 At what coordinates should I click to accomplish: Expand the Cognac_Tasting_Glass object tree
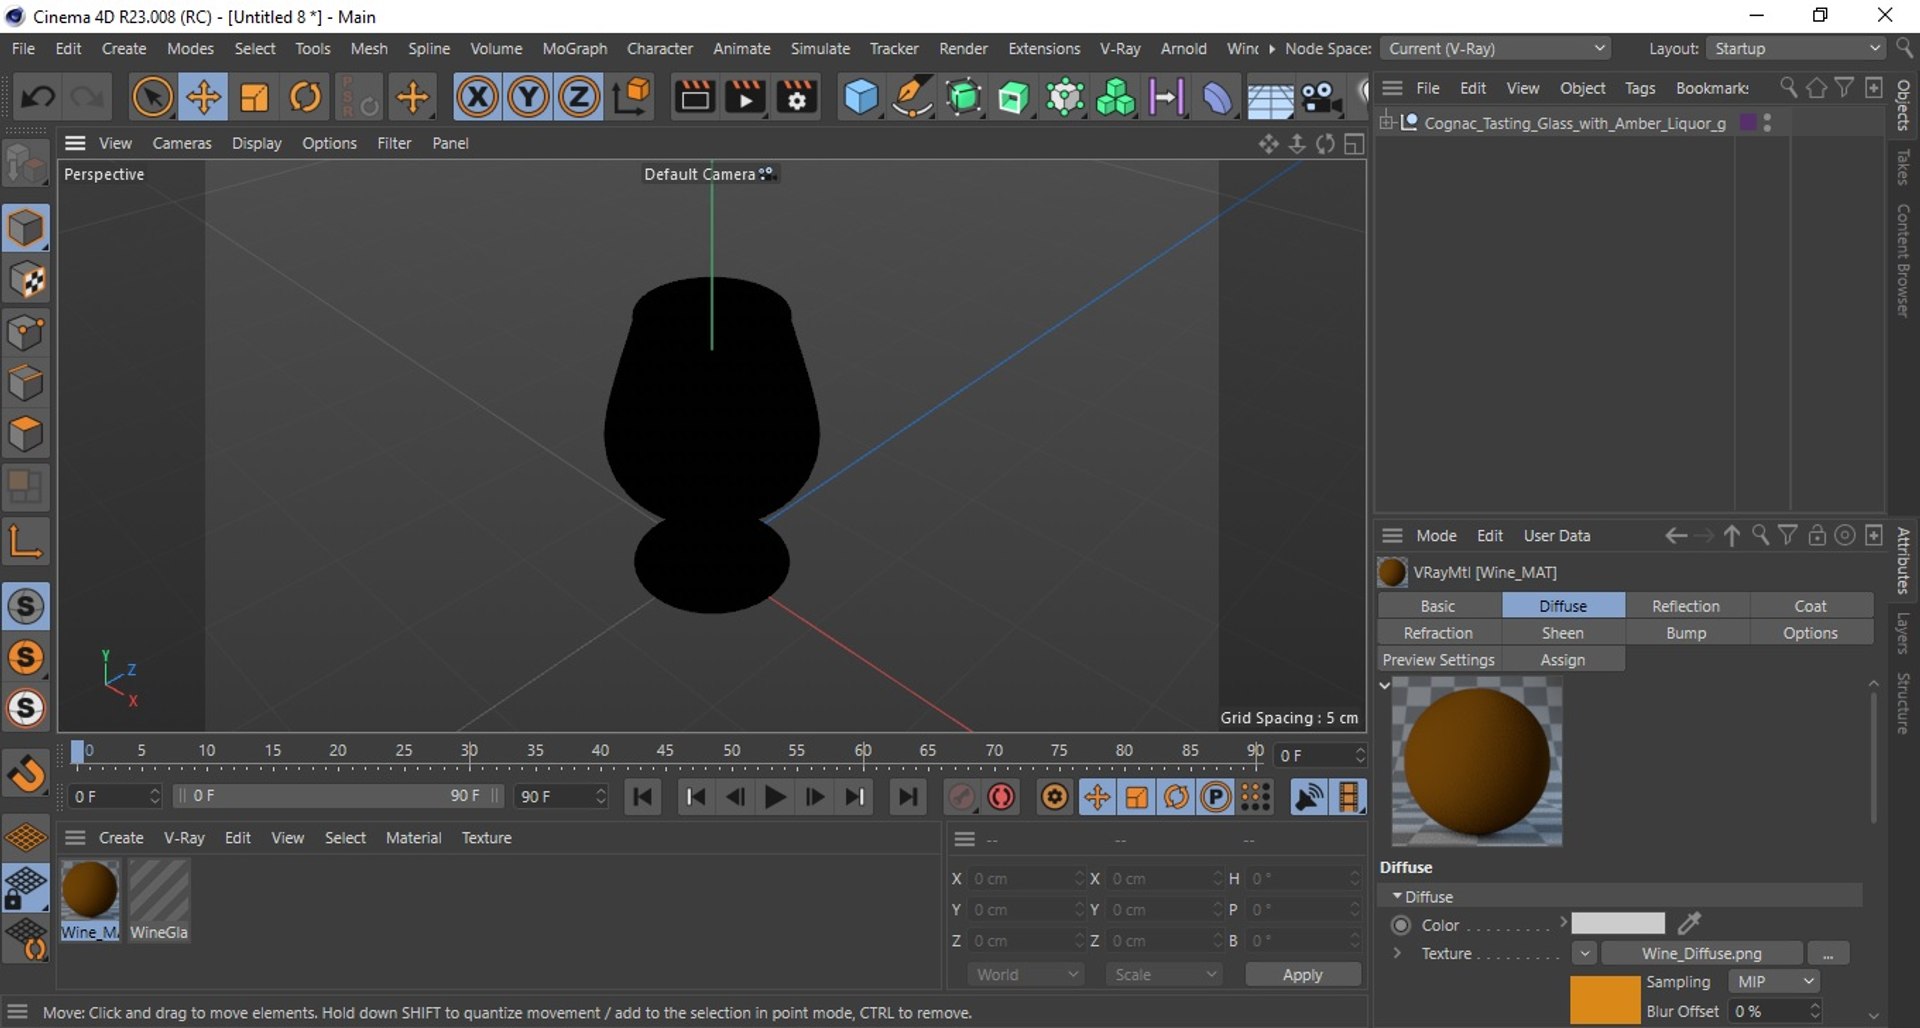click(1386, 122)
